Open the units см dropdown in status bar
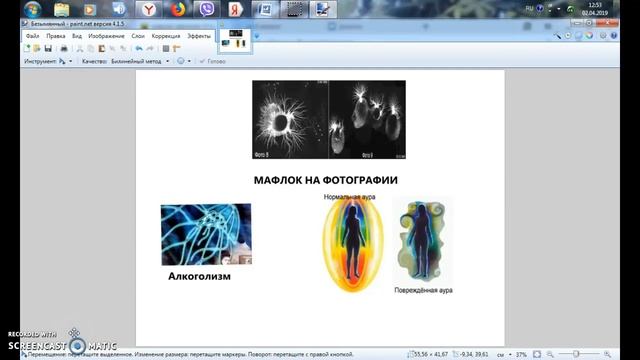Image resolution: width=640 pixels, height=360 pixels. pos(504,355)
